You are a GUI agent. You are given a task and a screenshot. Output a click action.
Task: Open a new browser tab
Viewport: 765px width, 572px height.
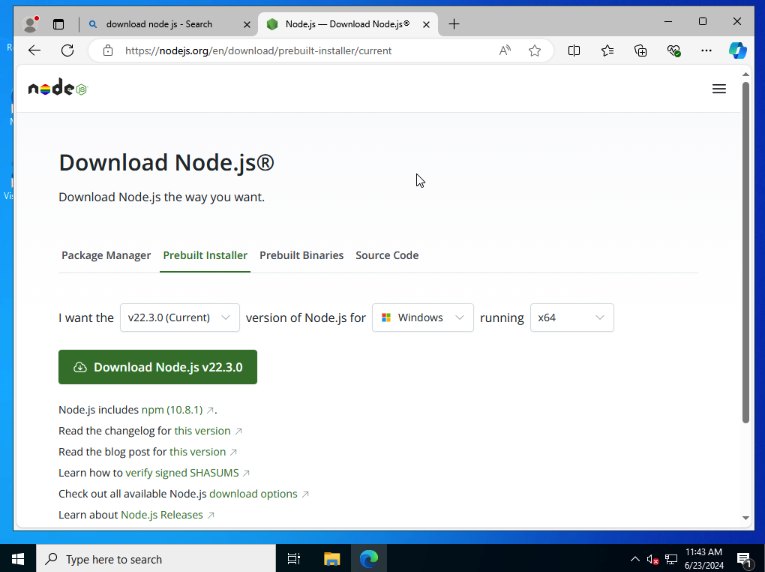pyautogui.click(x=454, y=24)
